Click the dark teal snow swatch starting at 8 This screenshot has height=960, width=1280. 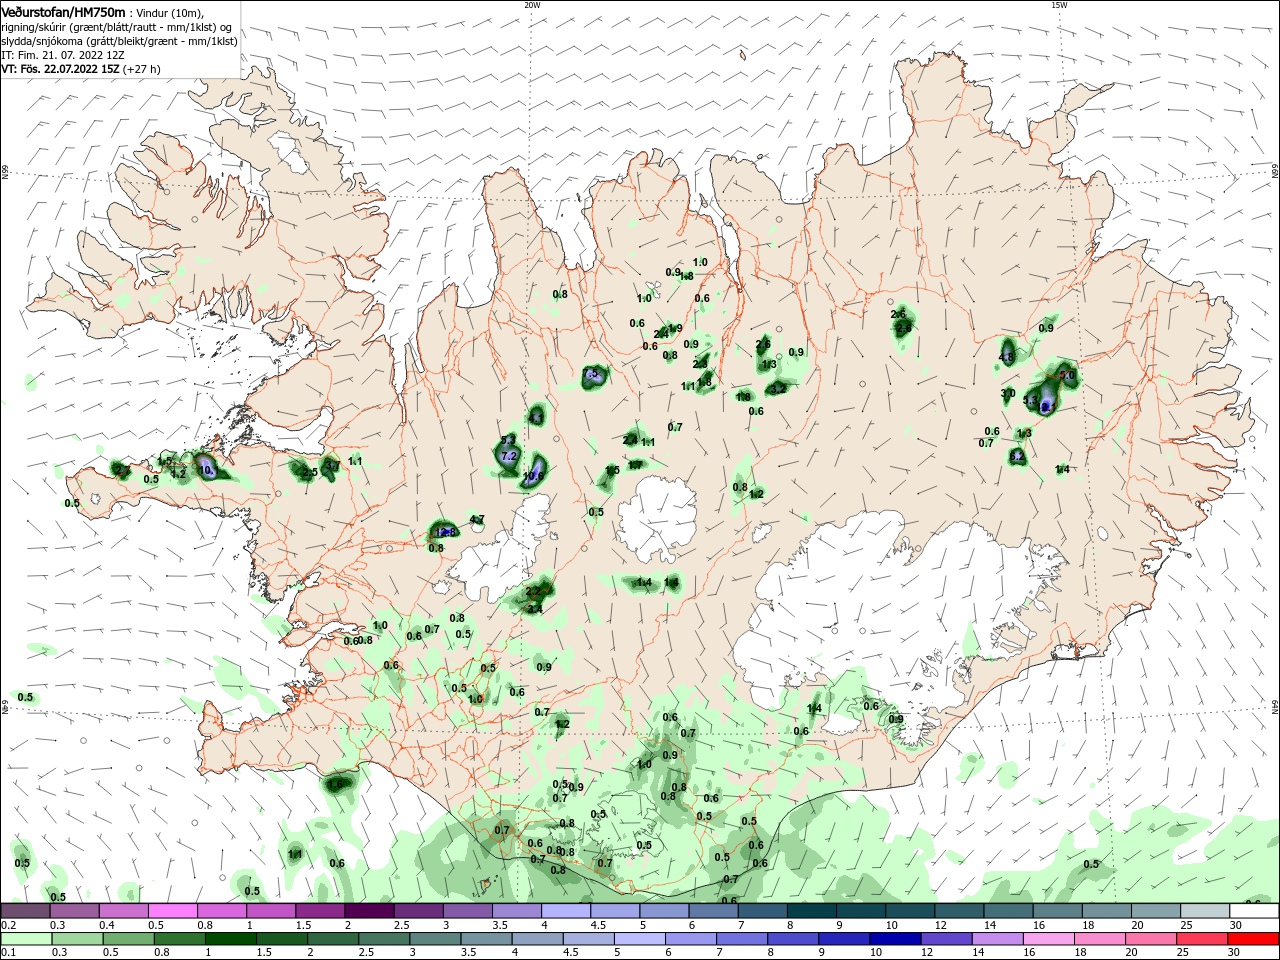point(811,911)
